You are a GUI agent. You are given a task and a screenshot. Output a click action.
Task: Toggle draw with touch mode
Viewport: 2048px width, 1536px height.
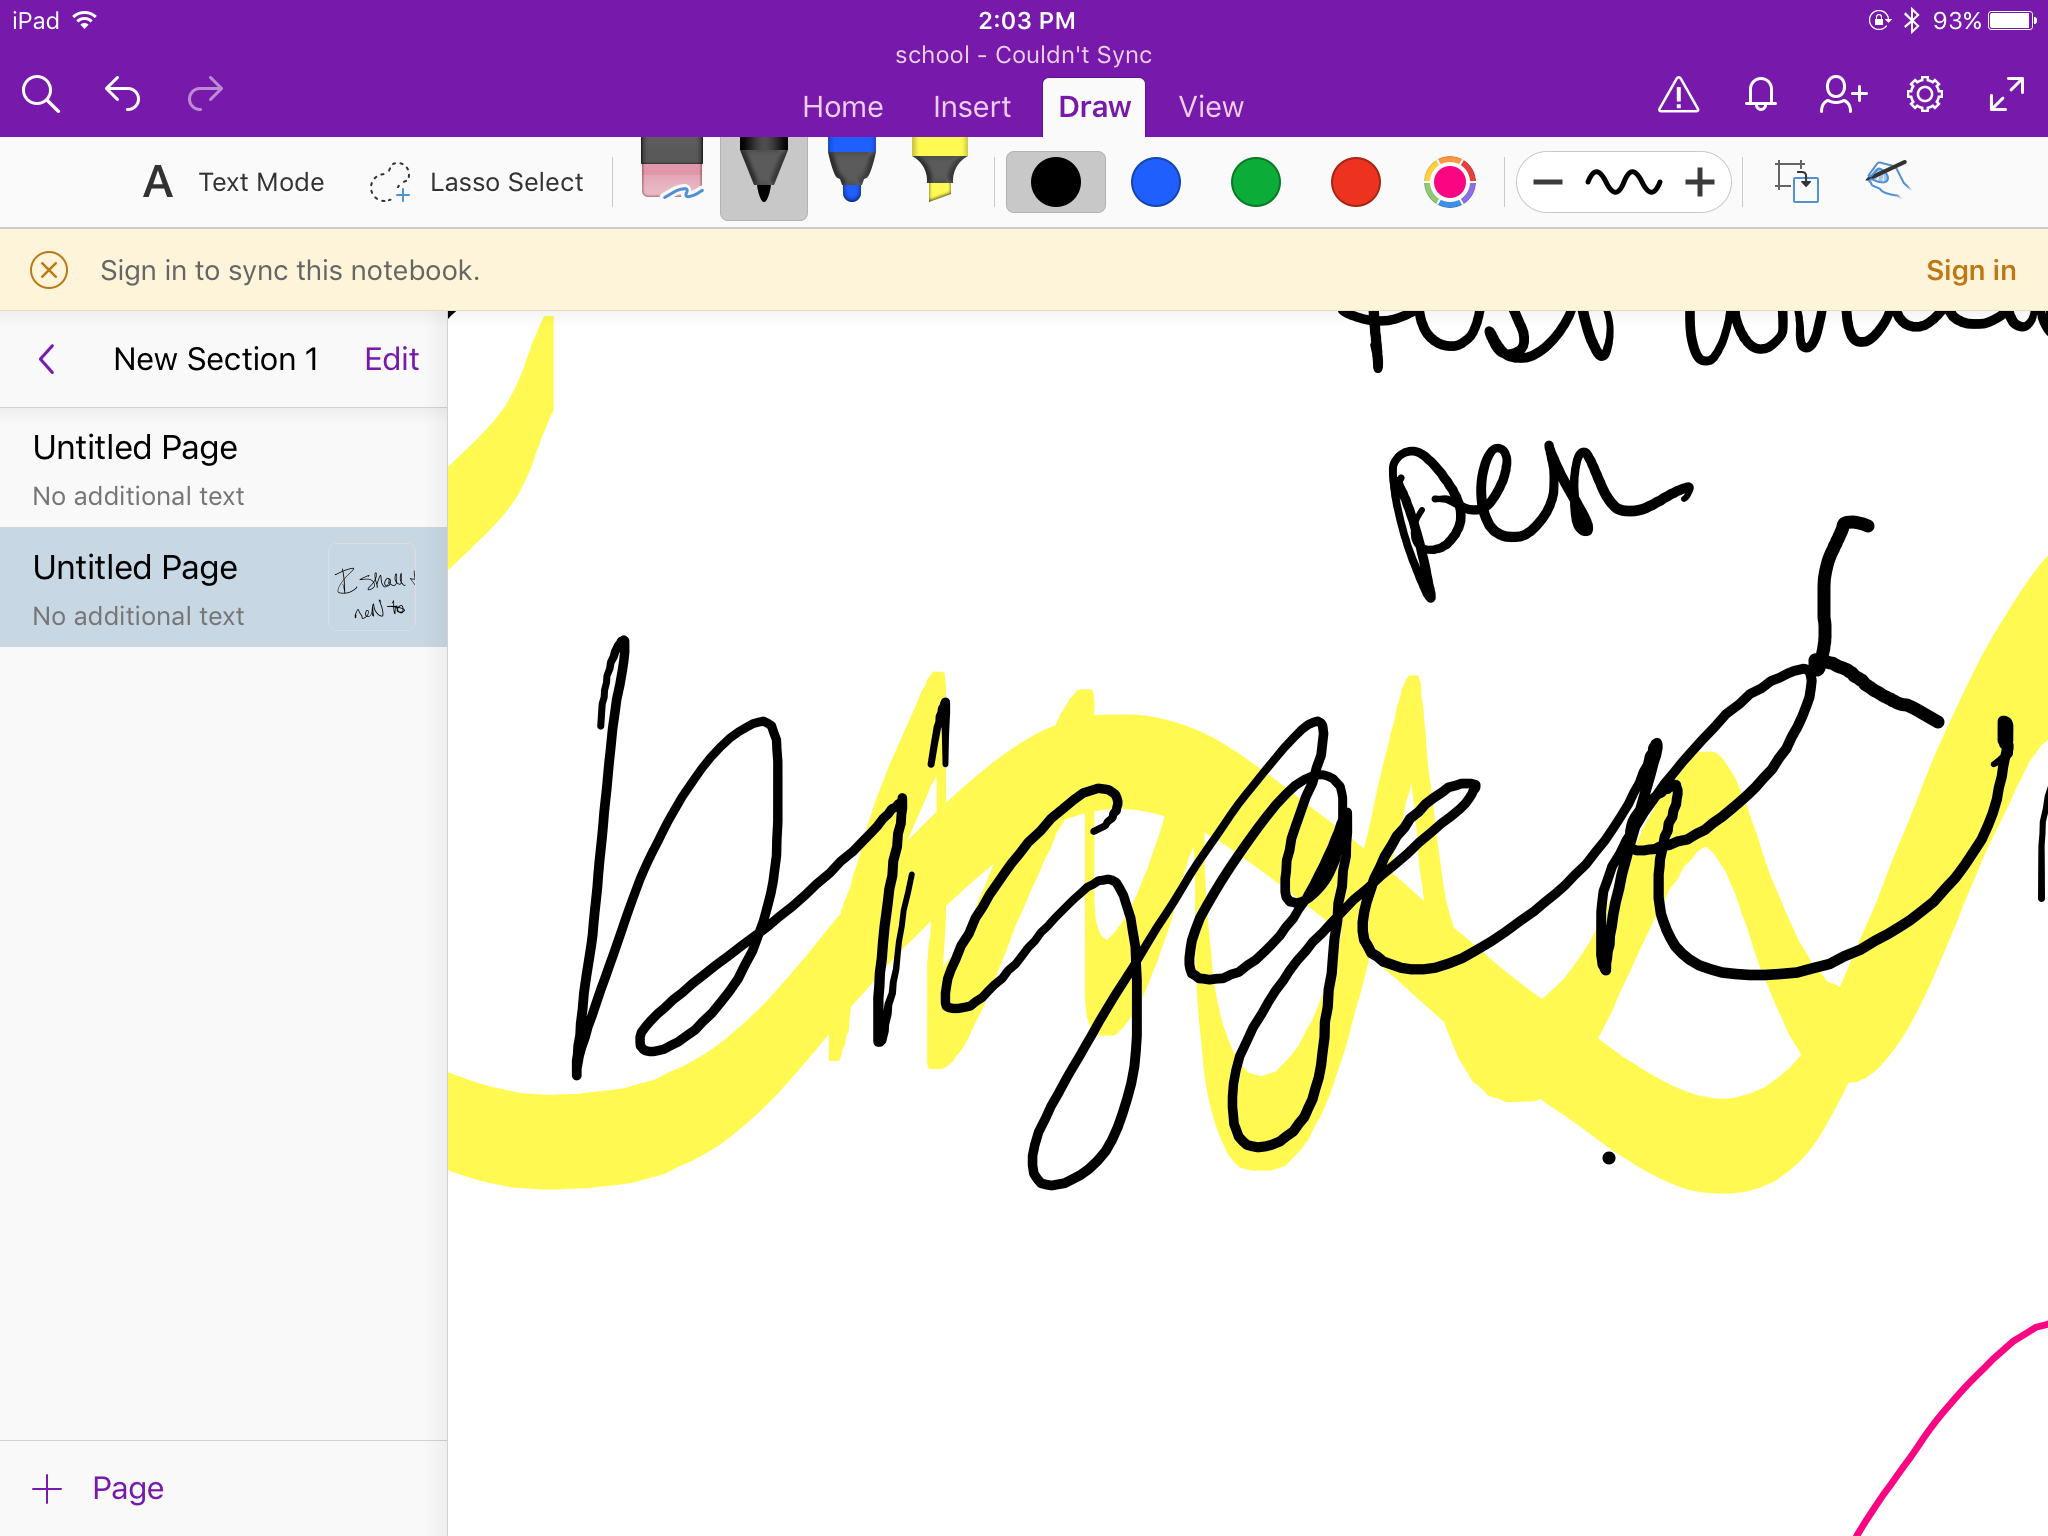pos(1887,181)
